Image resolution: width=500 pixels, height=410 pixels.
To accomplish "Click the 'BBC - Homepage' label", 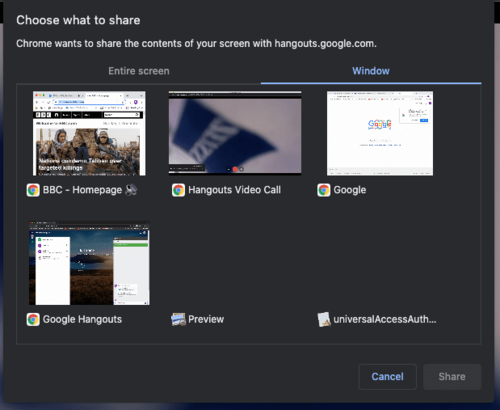I will (82, 190).
